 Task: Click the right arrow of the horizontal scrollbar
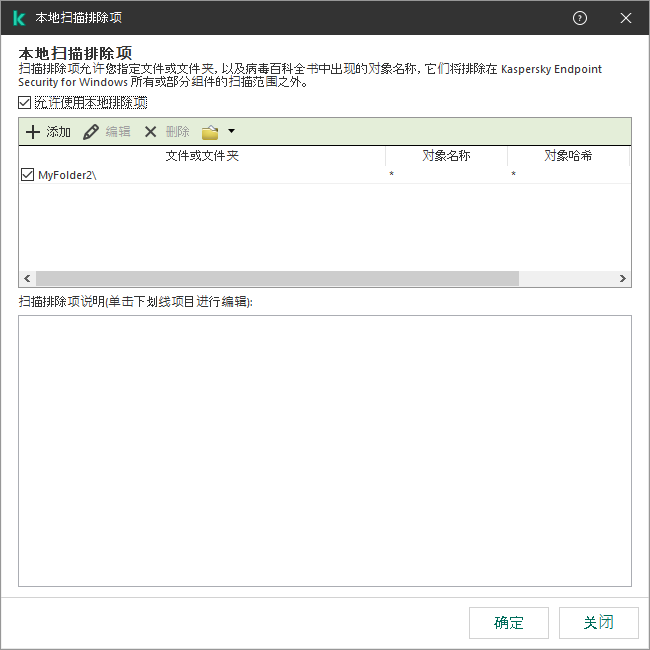pos(622,279)
